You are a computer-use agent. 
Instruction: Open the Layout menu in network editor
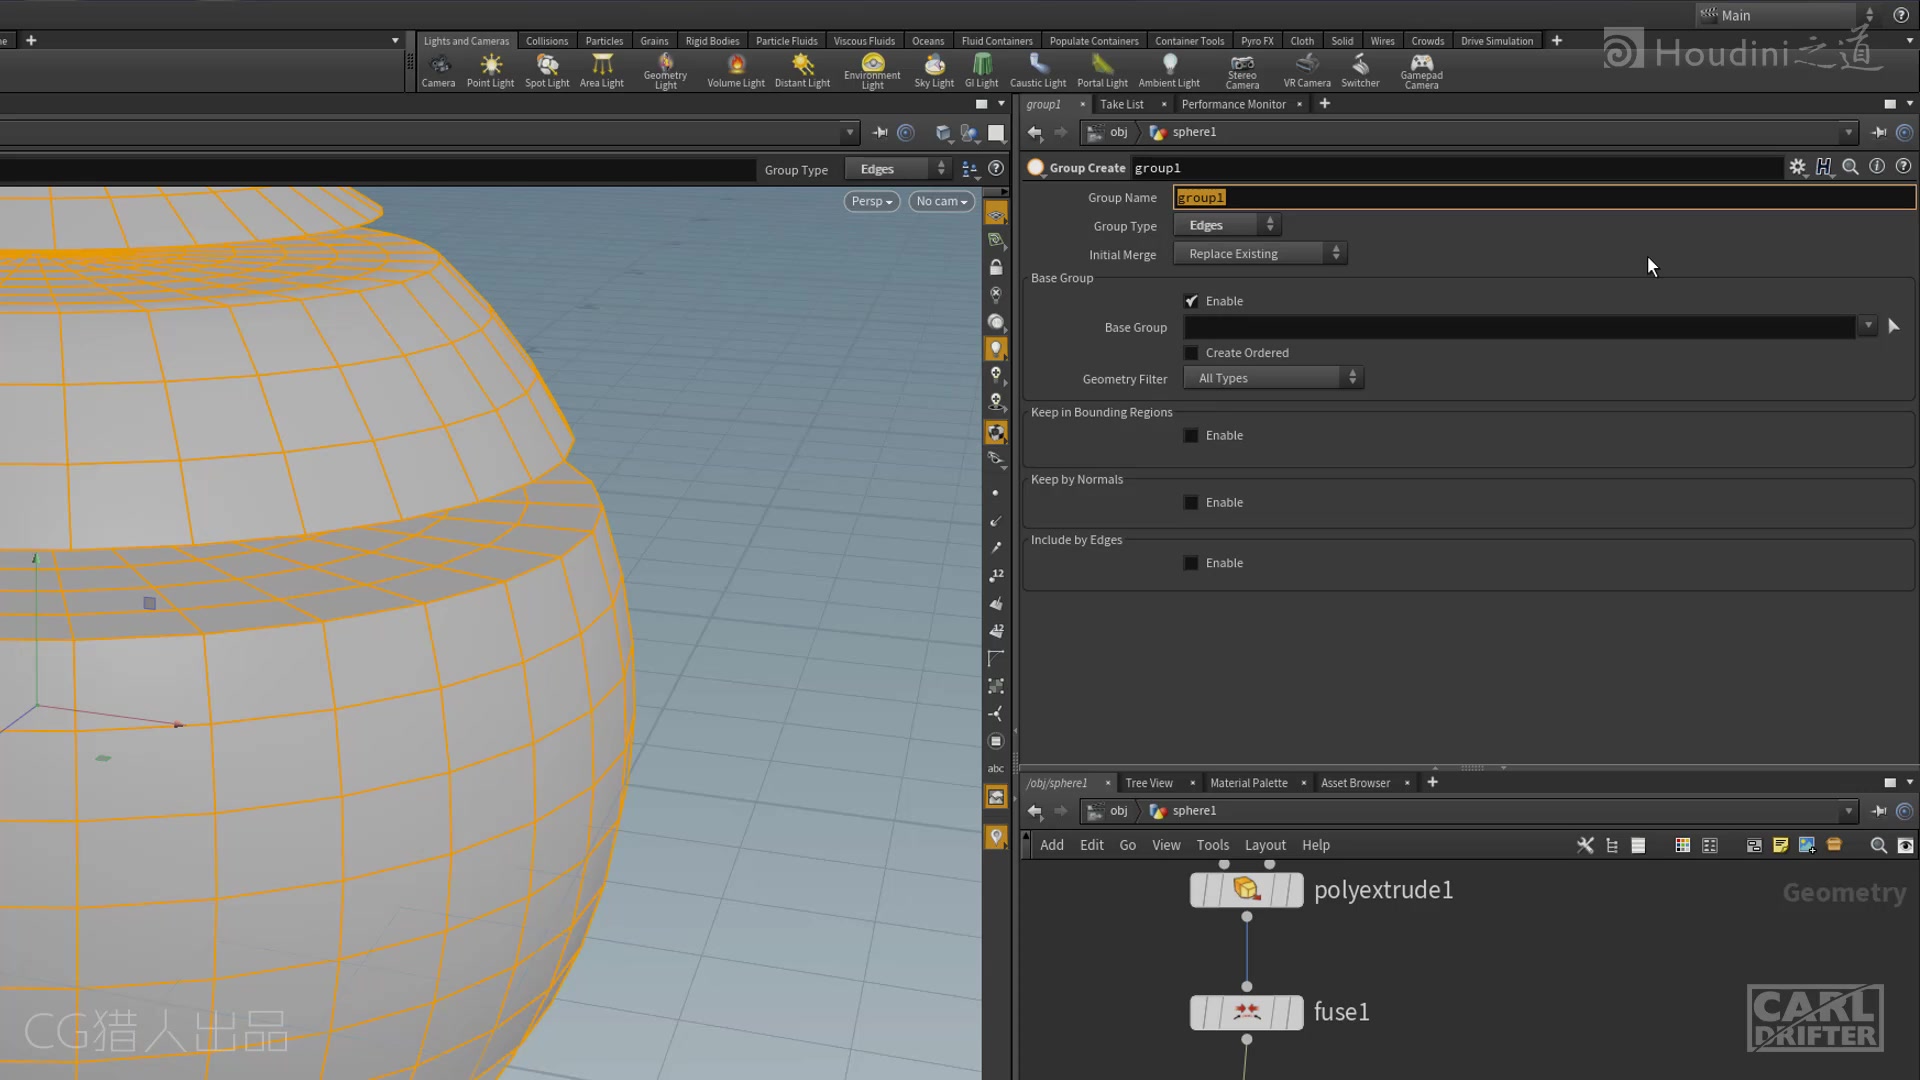(1264, 846)
